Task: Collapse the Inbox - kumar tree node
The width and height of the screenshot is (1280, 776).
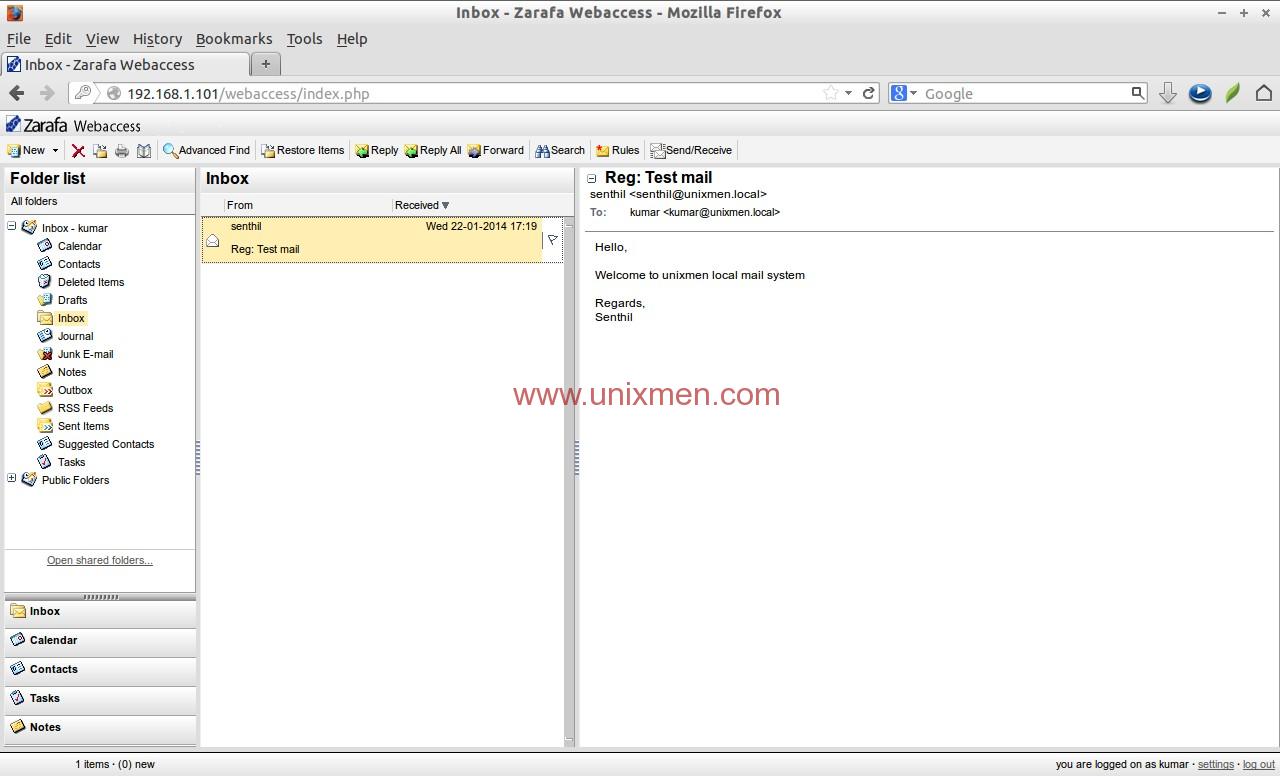Action: click(12, 227)
